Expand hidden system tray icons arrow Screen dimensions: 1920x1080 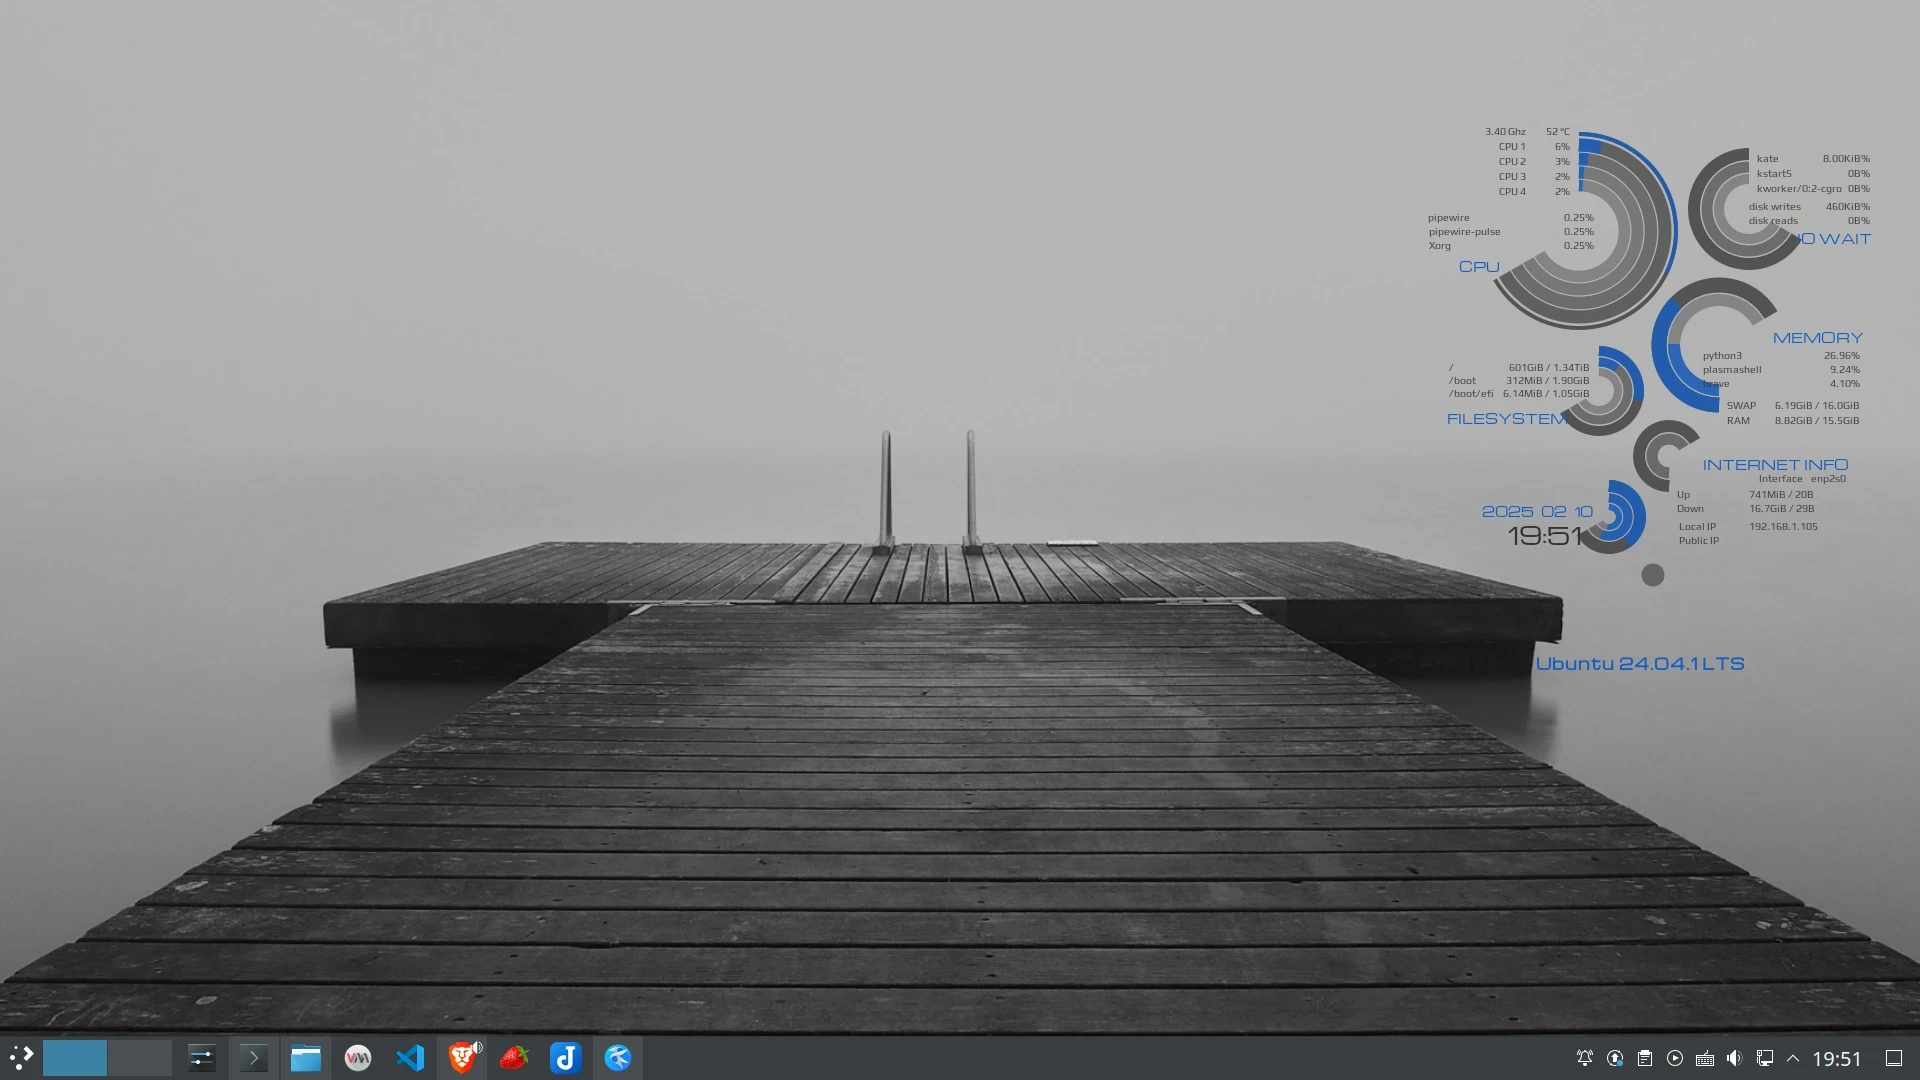pos(1793,1058)
